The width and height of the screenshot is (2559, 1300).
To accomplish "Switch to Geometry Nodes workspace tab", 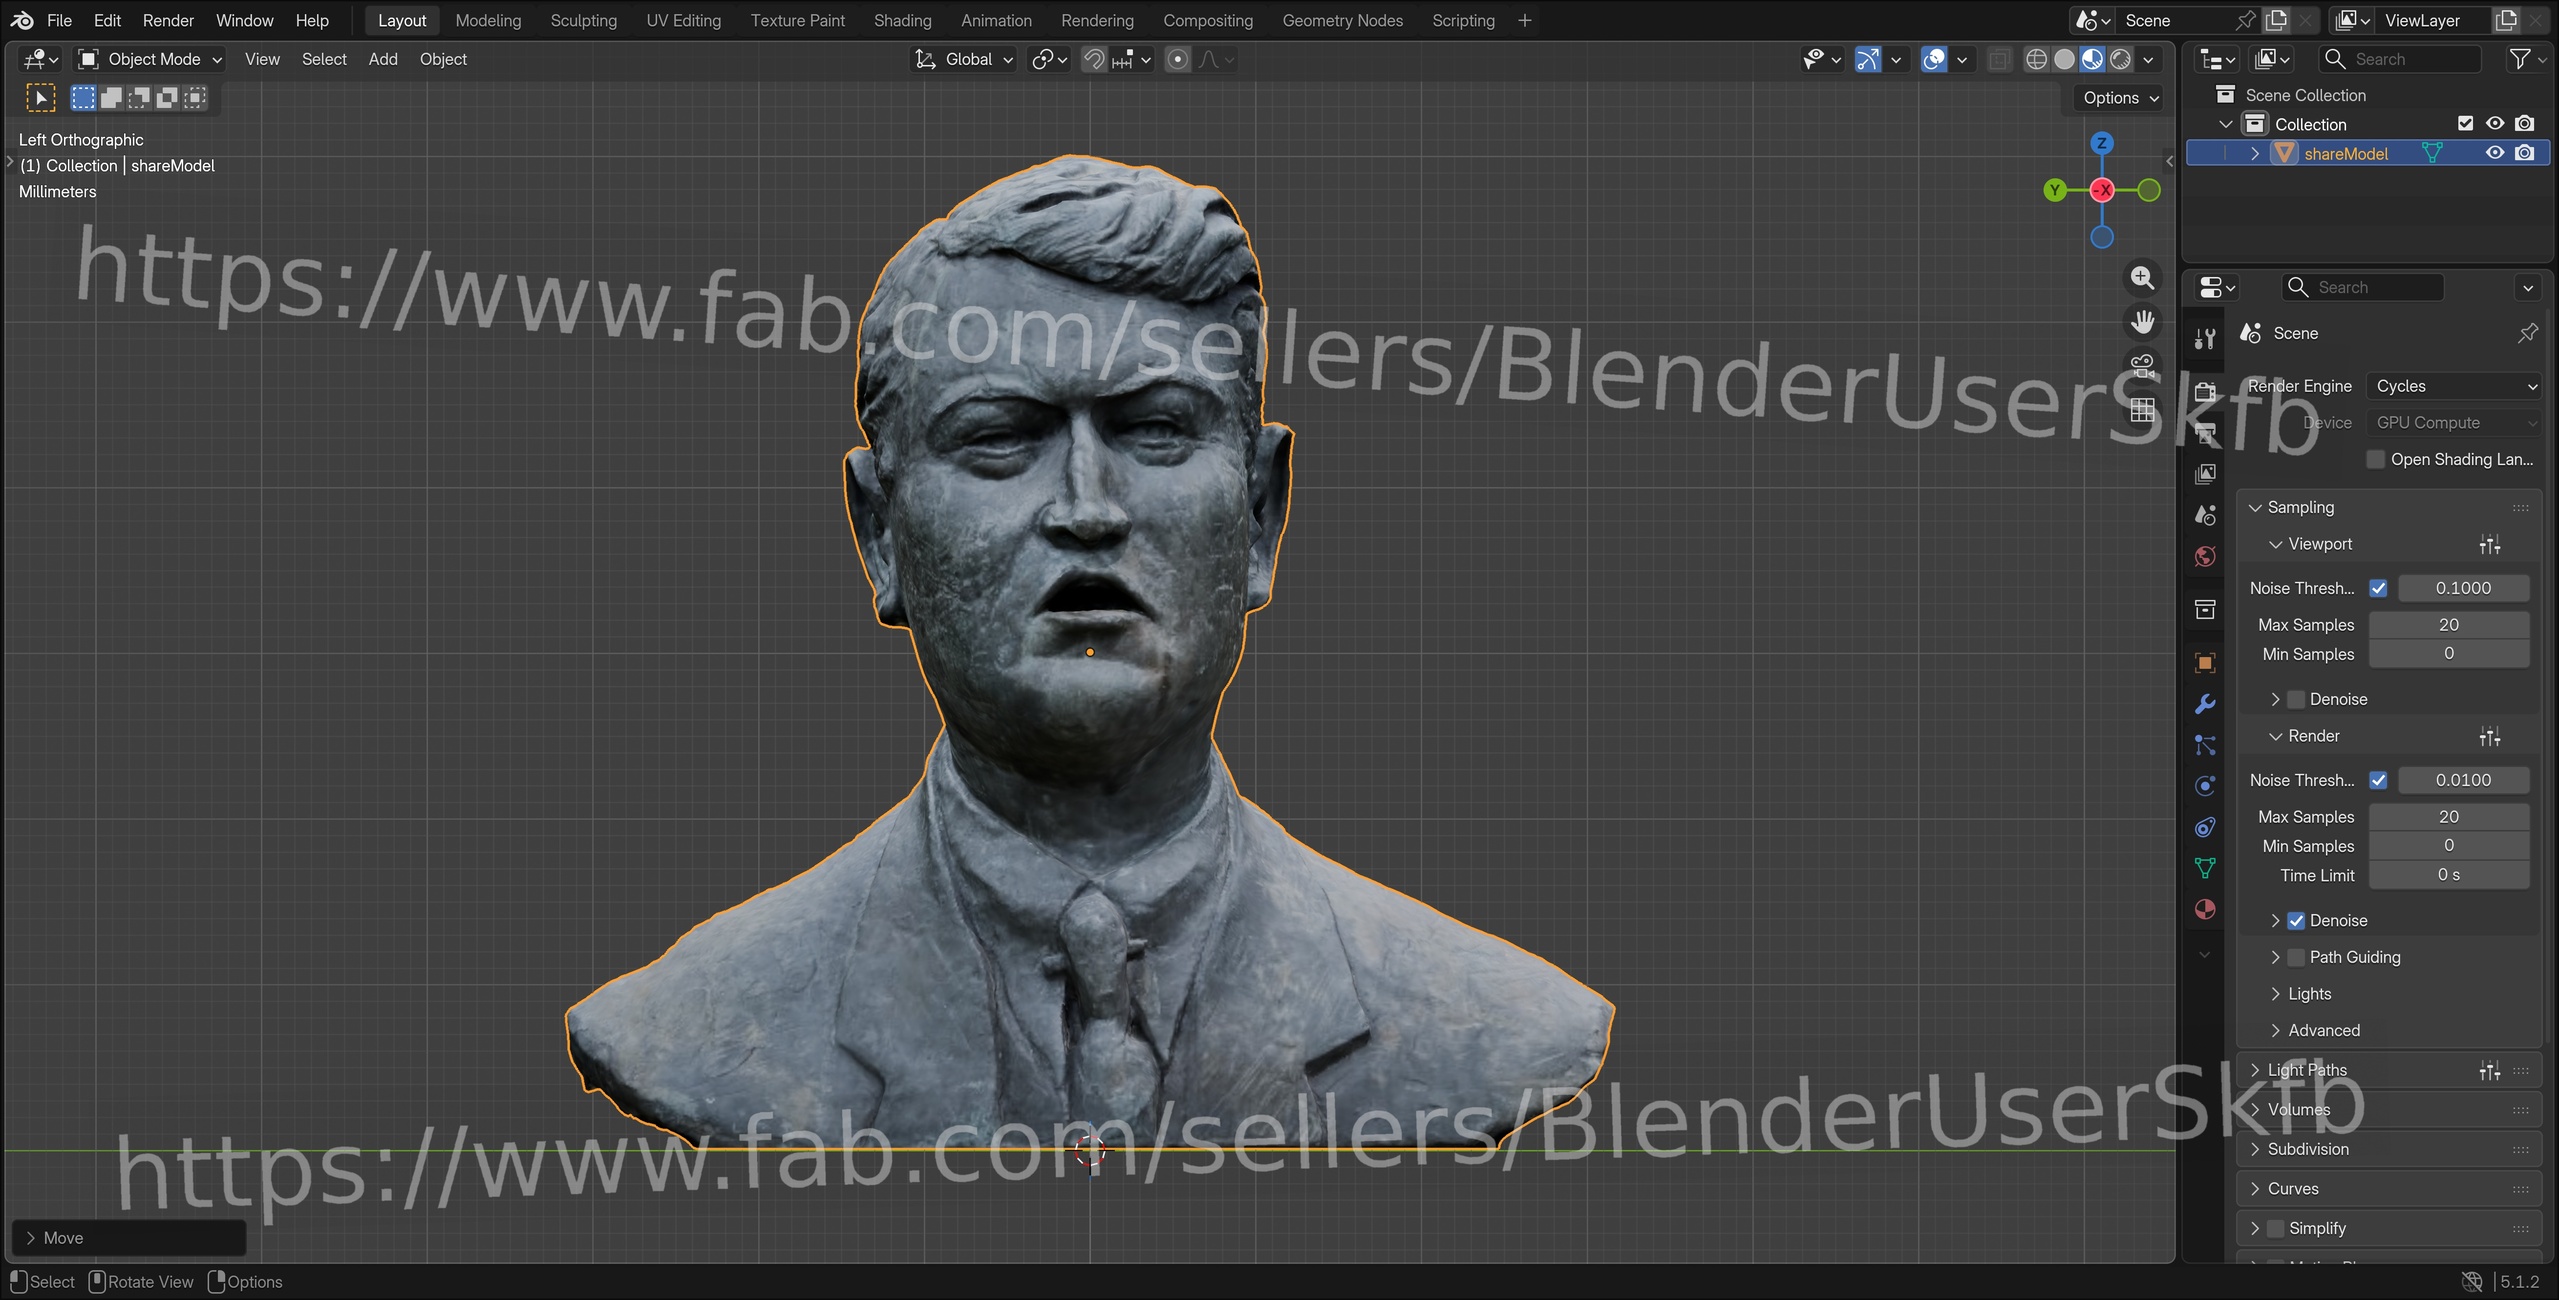I will click(x=1342, y=20).
